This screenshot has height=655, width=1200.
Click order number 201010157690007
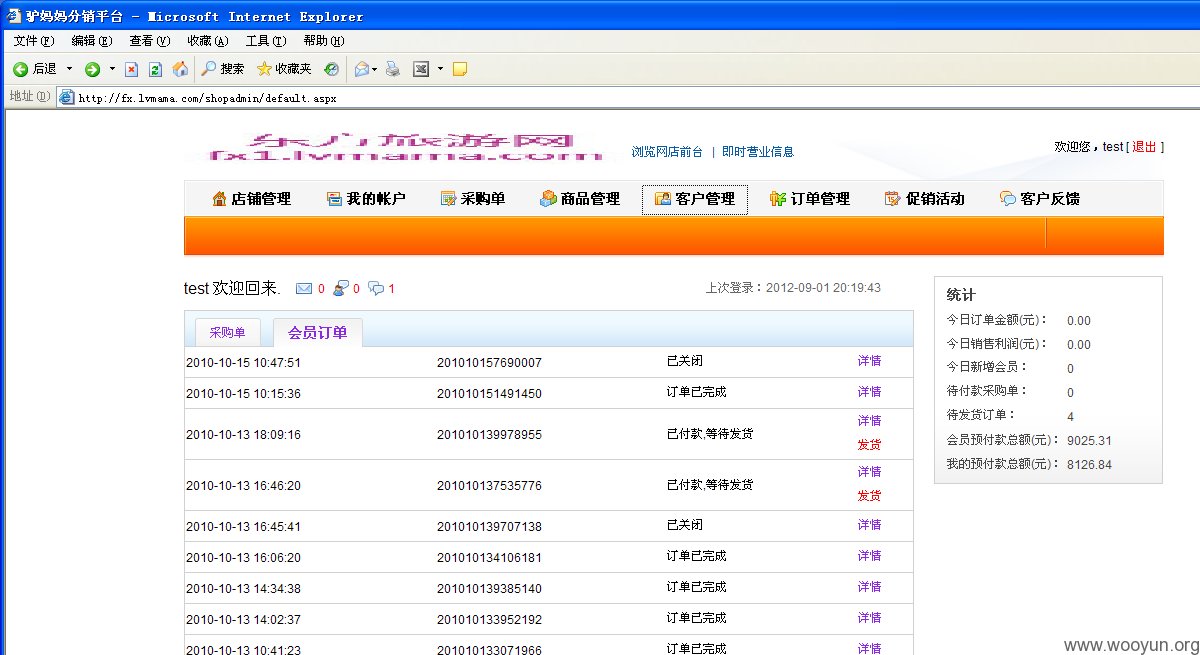pyautogui.click(x=489, y=363)
